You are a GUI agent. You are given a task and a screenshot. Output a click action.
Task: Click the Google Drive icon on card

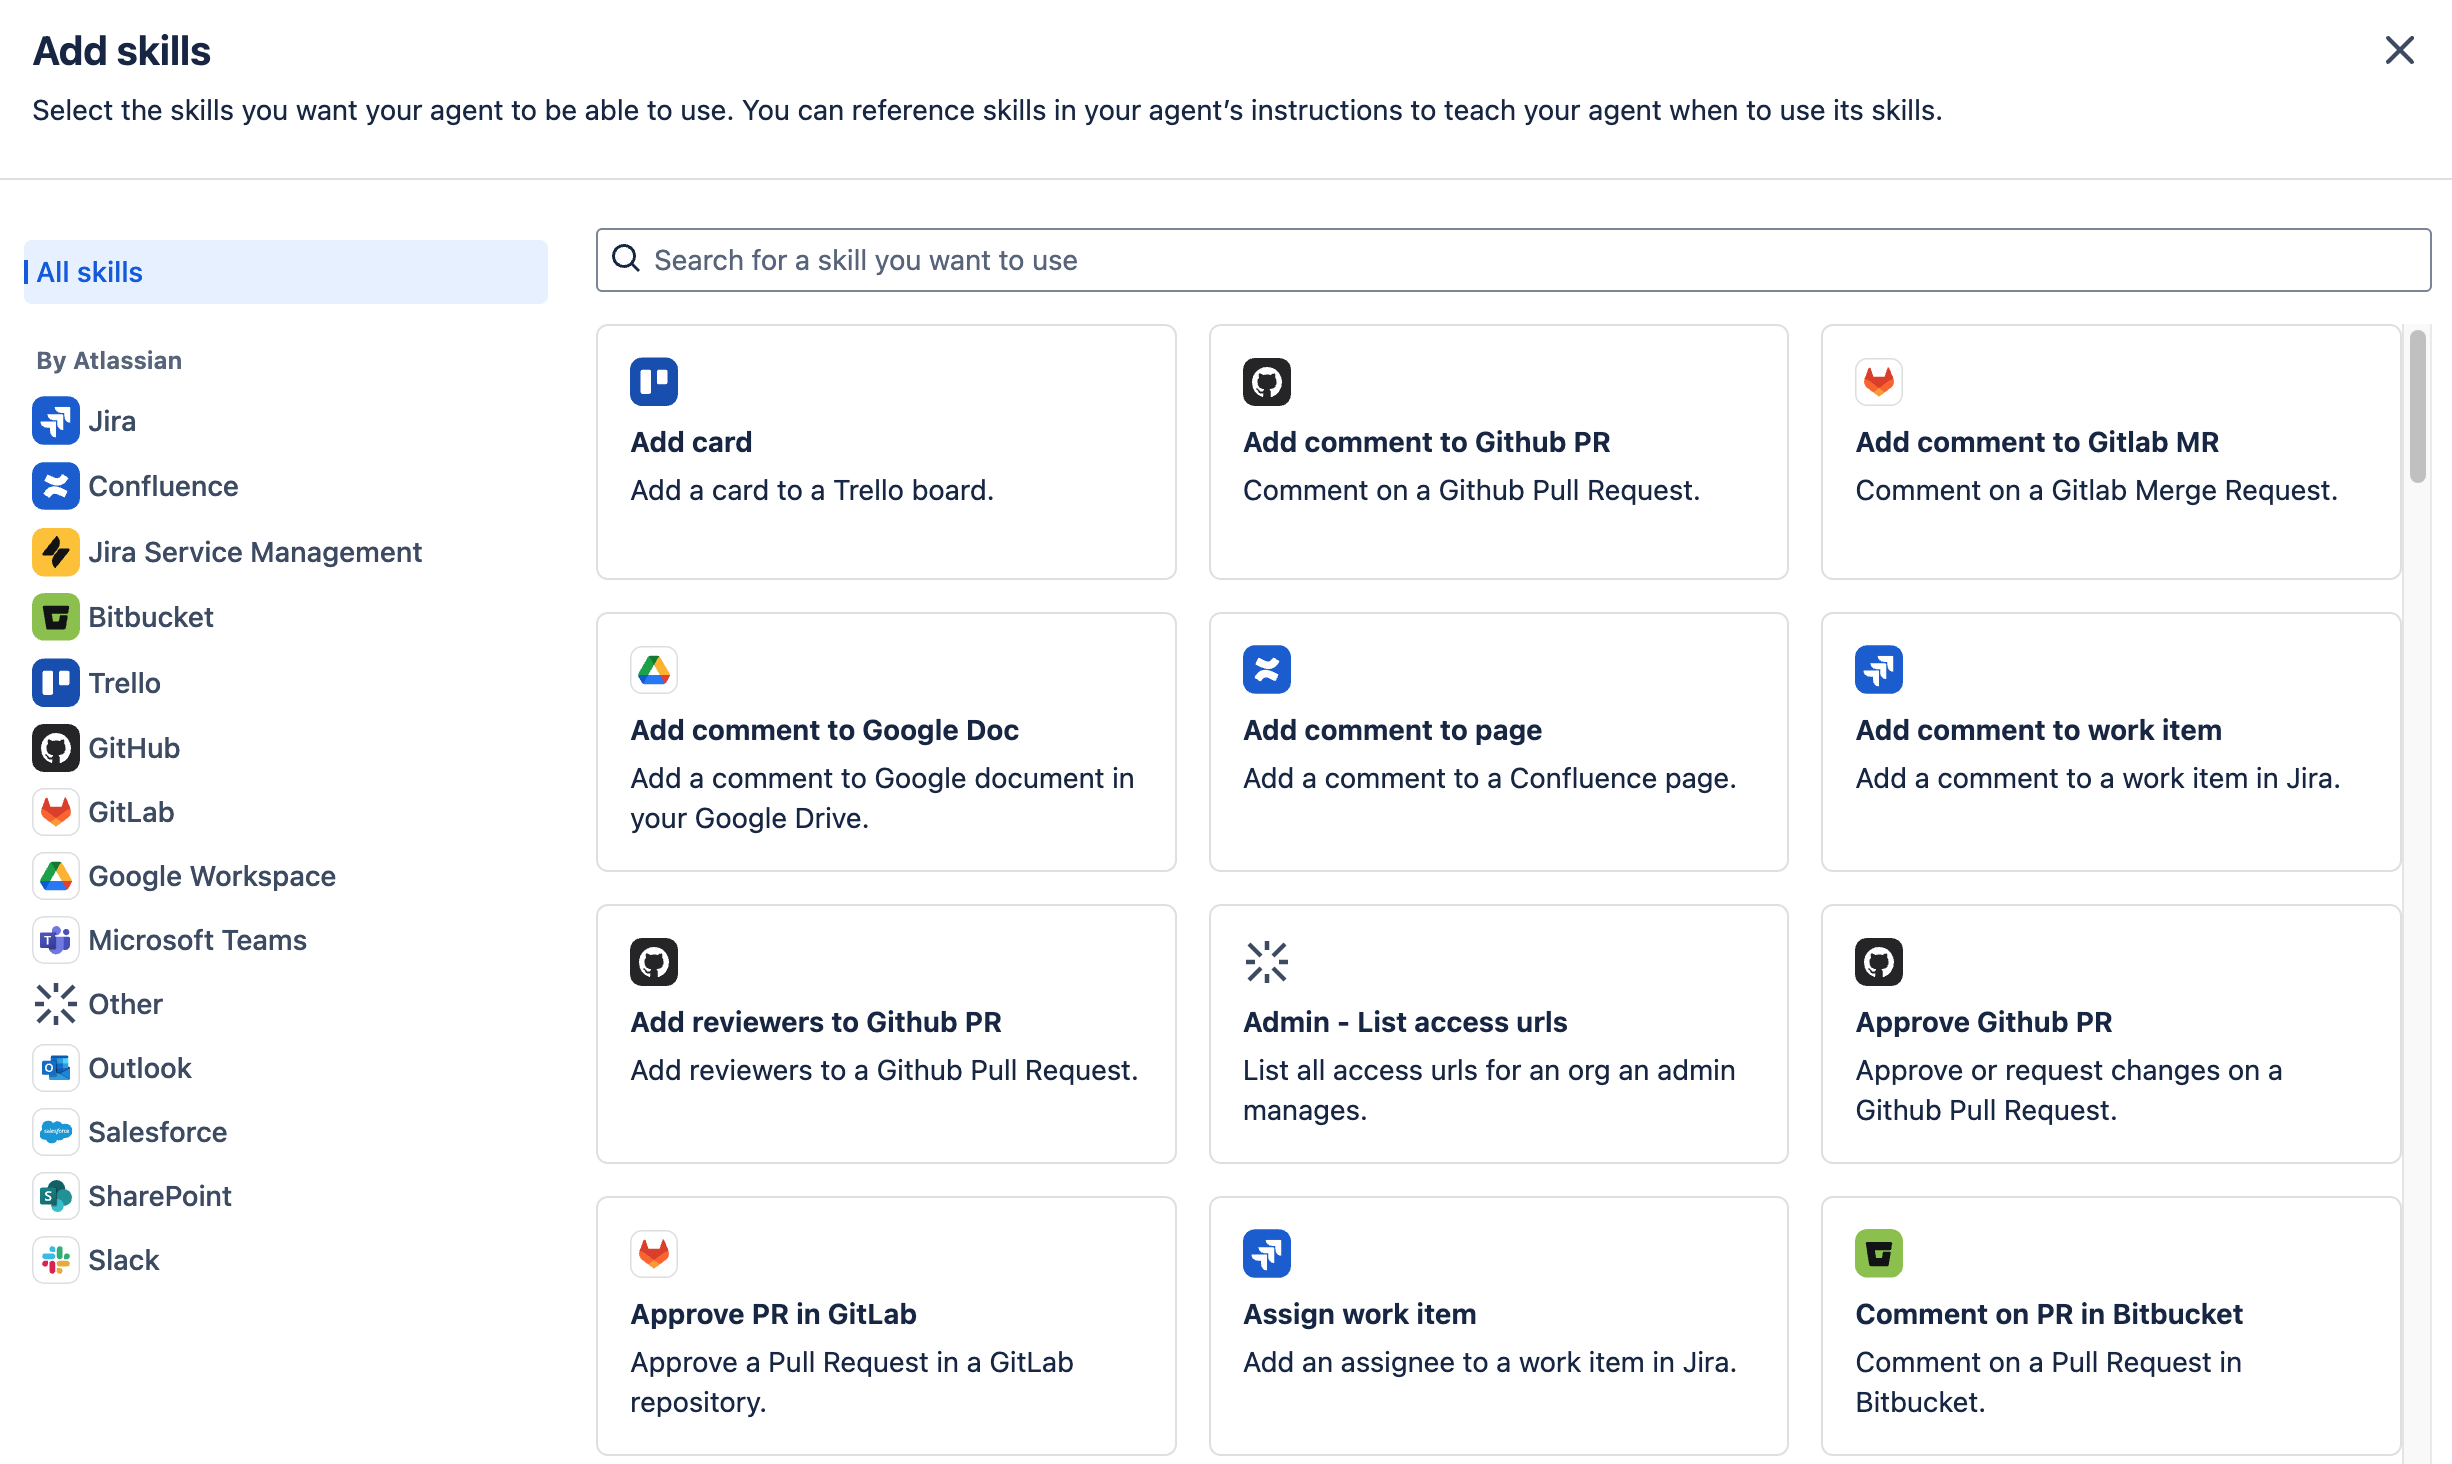click(654, 670)
